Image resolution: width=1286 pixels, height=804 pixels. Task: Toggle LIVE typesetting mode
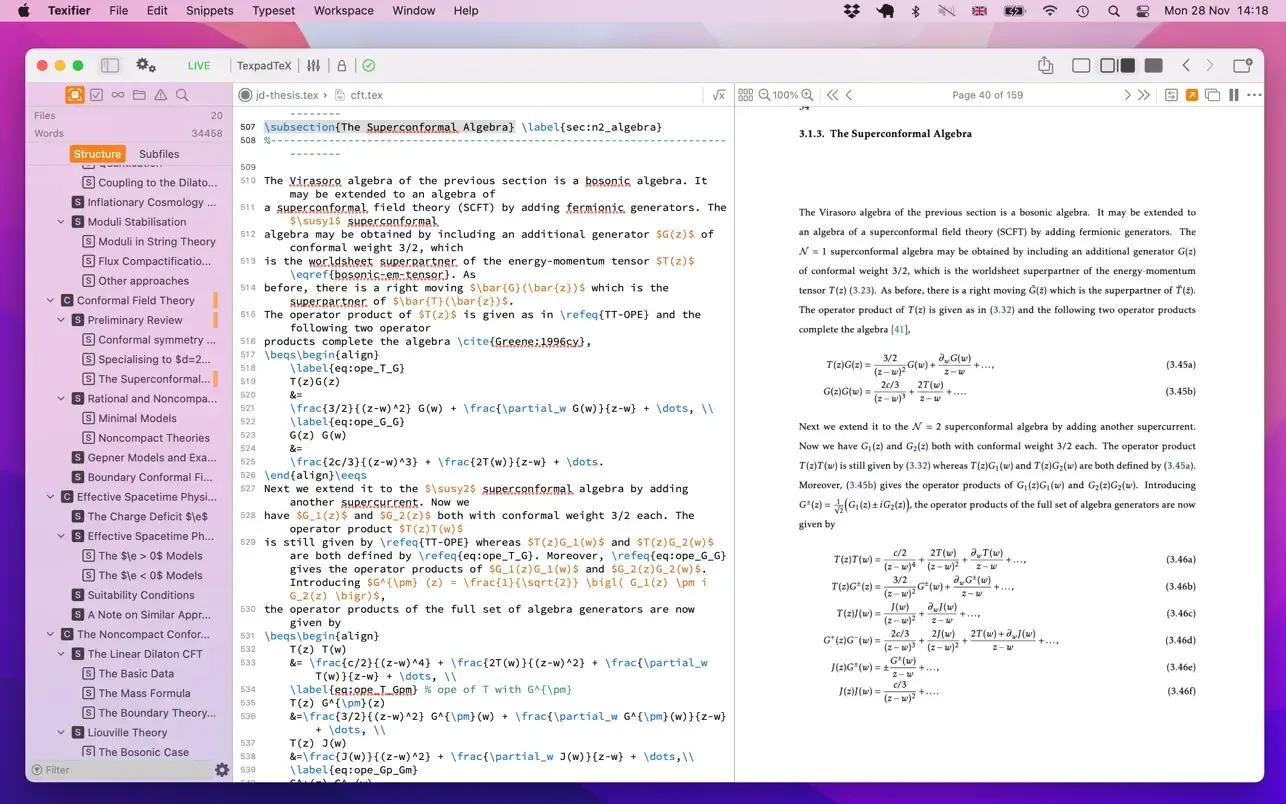click(x=198, y=65)
